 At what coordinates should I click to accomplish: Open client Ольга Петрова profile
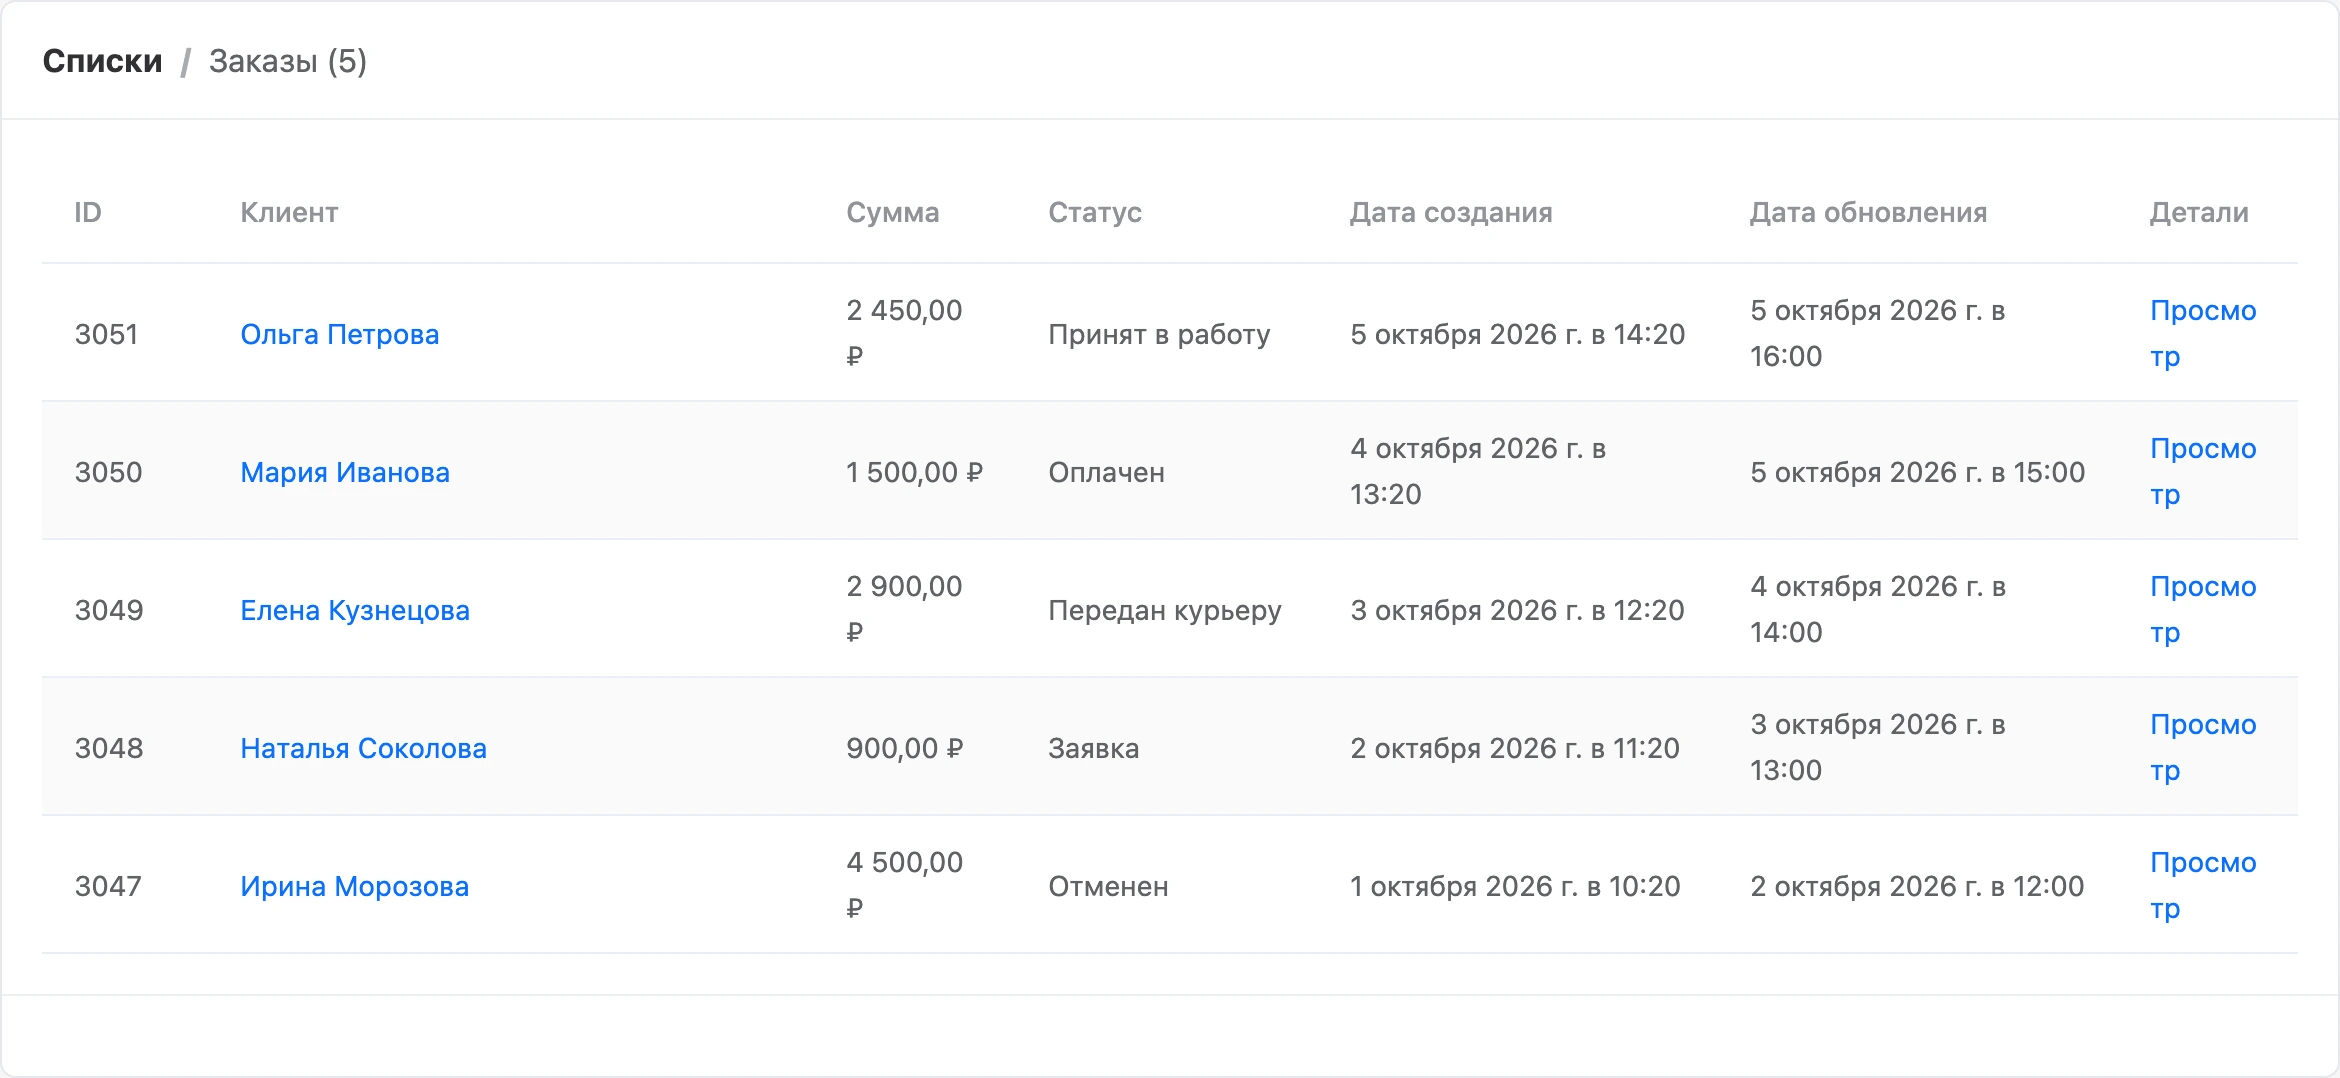[x=340, y=334]
